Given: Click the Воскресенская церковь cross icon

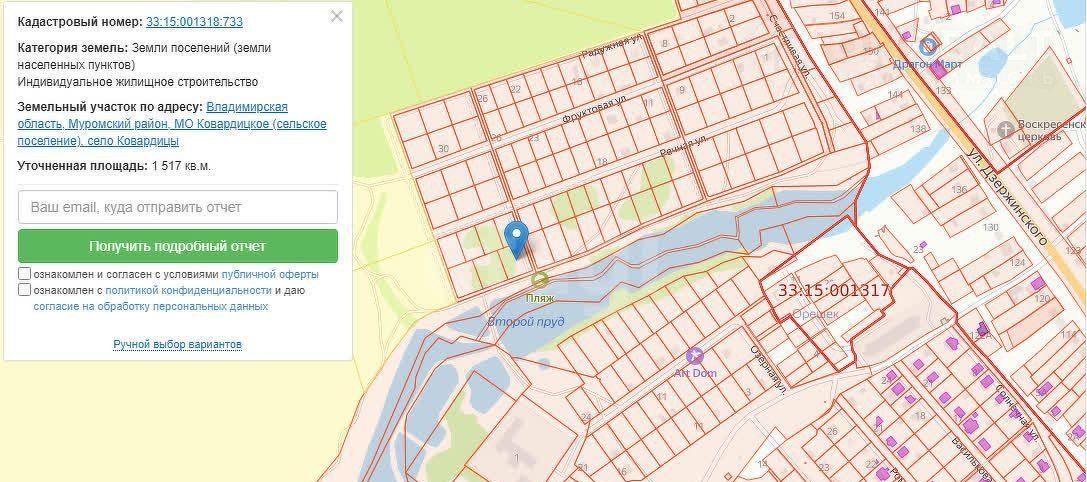Looking at the screenshot, I should tap(1004, 129).
